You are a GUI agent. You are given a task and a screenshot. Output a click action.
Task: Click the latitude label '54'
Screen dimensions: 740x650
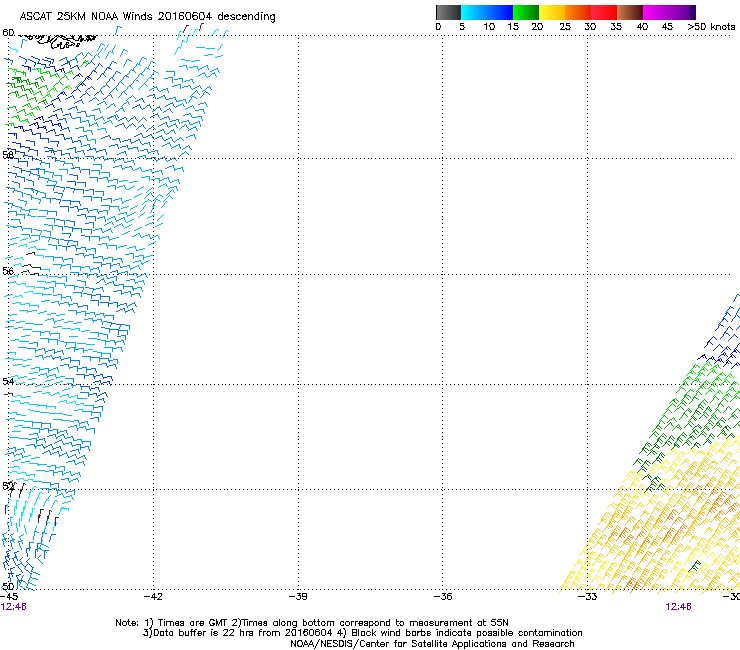(x=8, y=381)
